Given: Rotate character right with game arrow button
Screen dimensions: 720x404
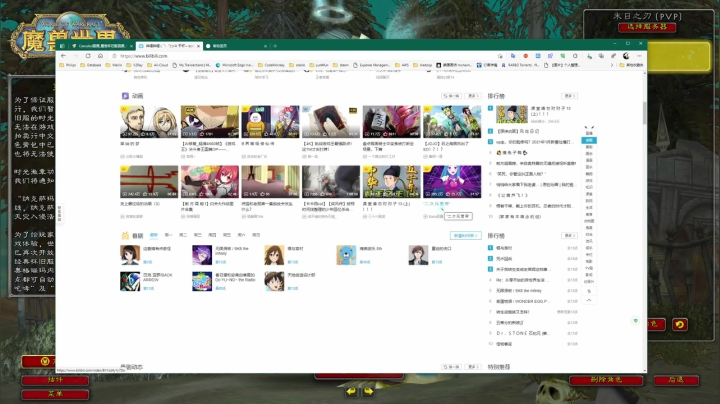Looking at the screenshot, I should [x=368, y=391].
